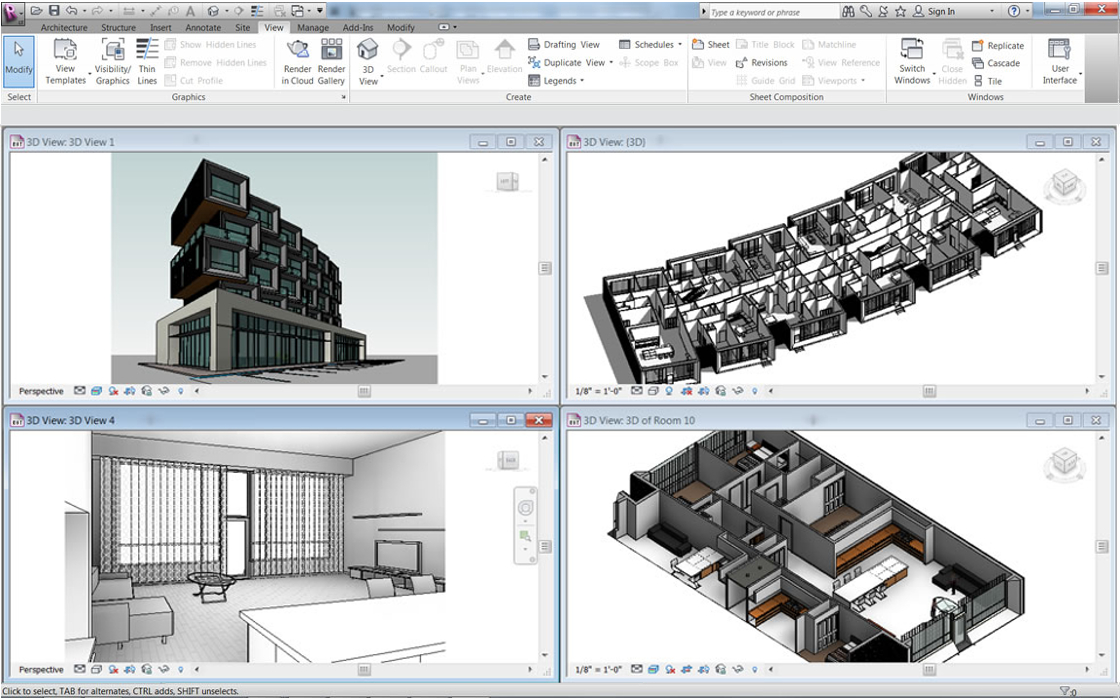The image size is (1120, 700).
Task: Select the Modify tool
Action: [x=18, y=59]
